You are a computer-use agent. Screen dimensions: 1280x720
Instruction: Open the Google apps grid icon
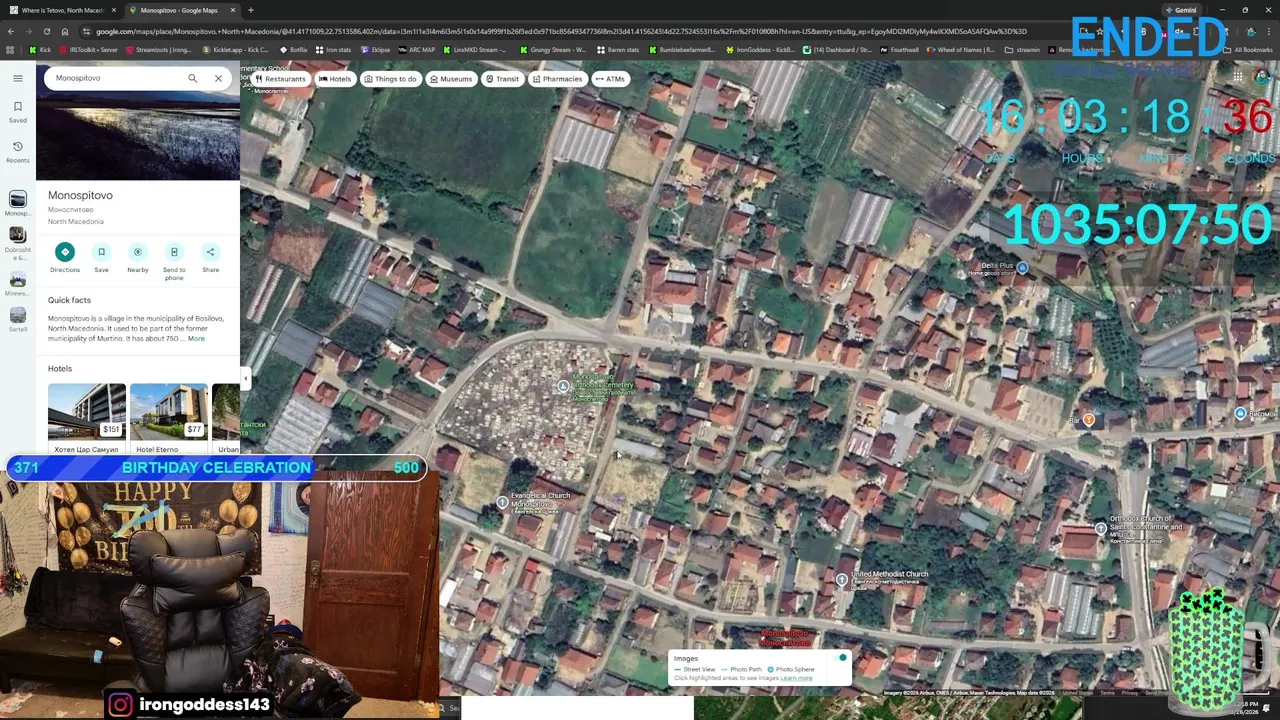point(1237,77)
